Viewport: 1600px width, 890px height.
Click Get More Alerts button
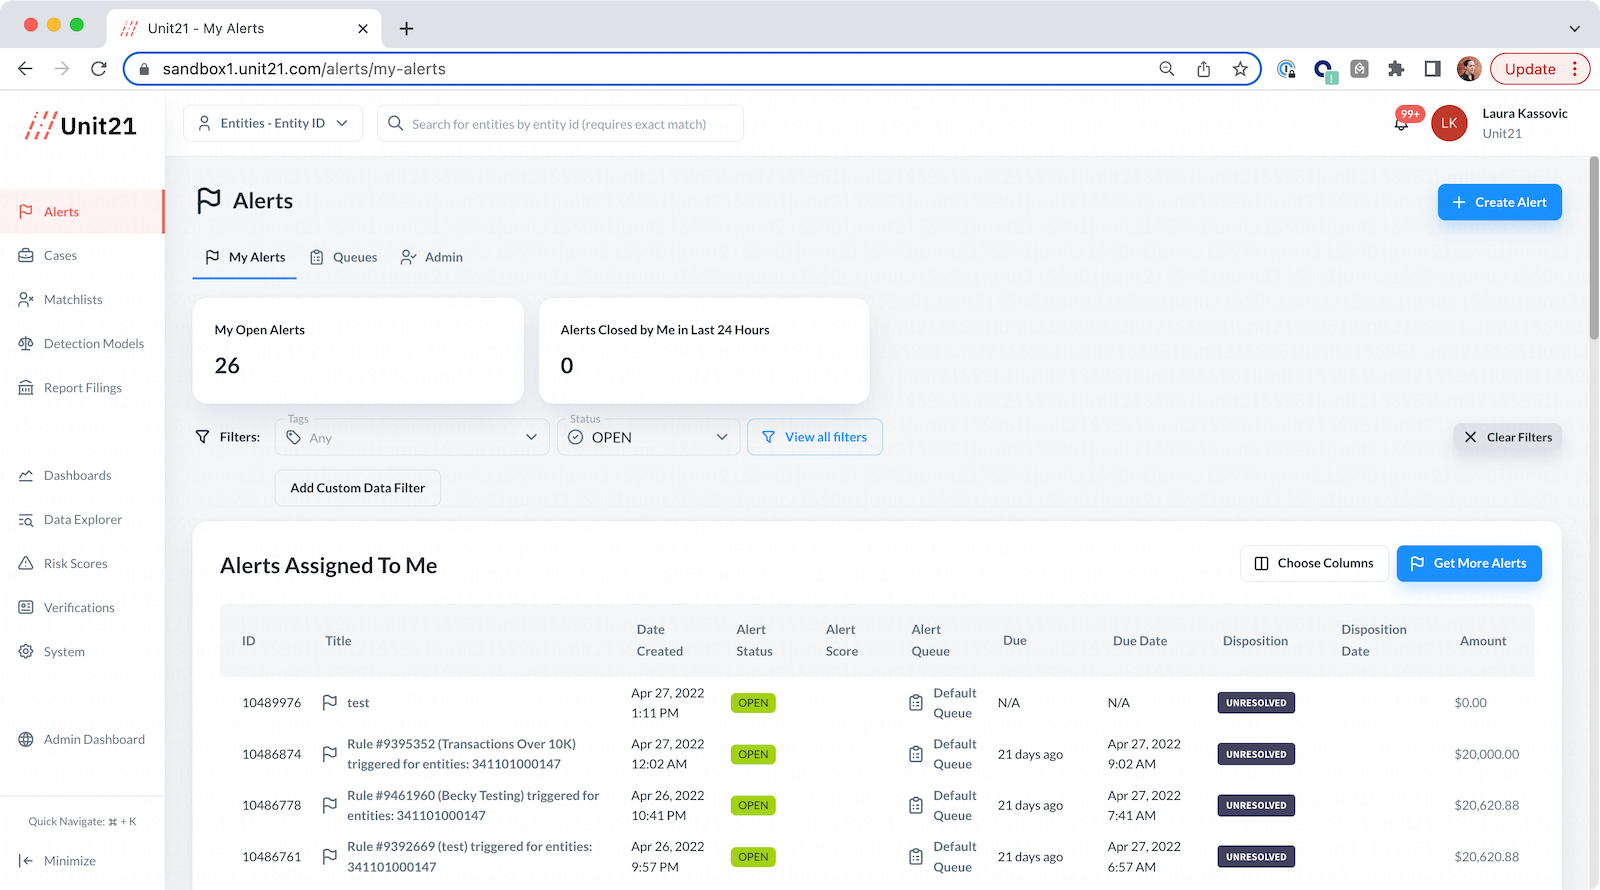pyautogui.click(x=1469, y=563)
